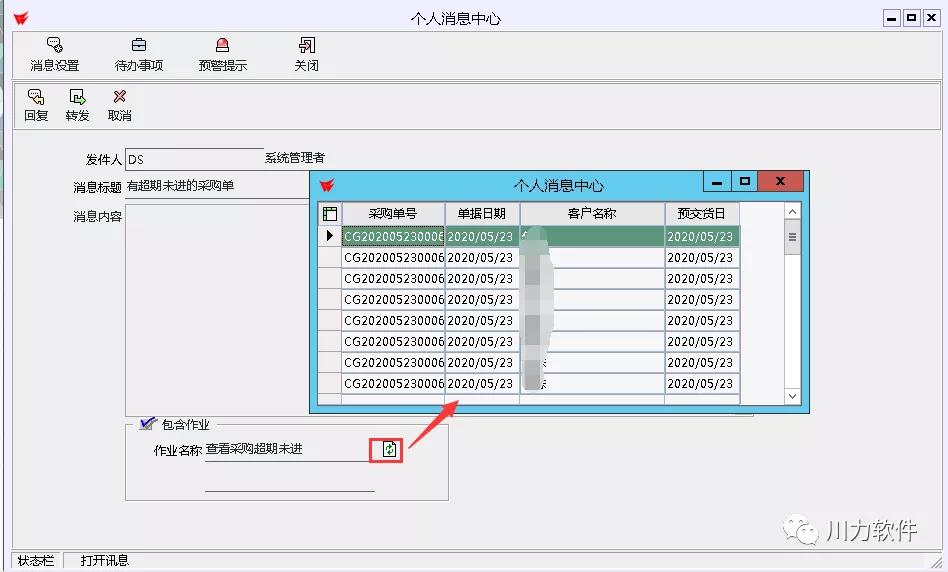The height and width of the screenshot is (572, 948).
Task: Click the 发件人 input field containing DS
Action: pyautogui.click(x=194, y=159)
